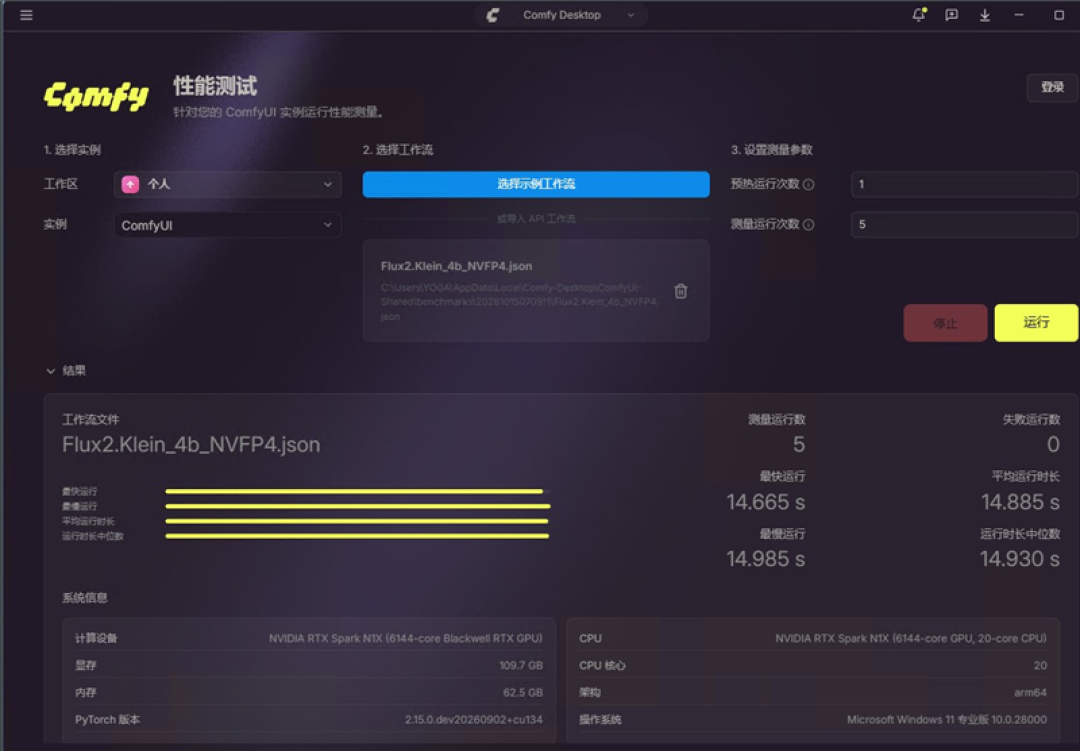Click the 架构 arm64 value
Image resolution: width=1080 pixels, height=751 pixels.
pos(1030,692)
